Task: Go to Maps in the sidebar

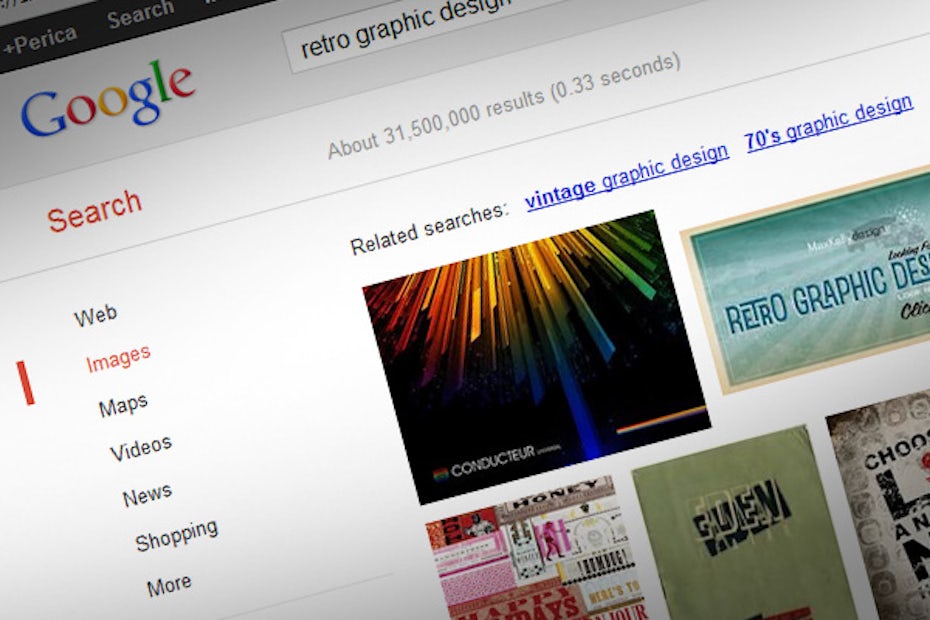Action: [123, 406]
